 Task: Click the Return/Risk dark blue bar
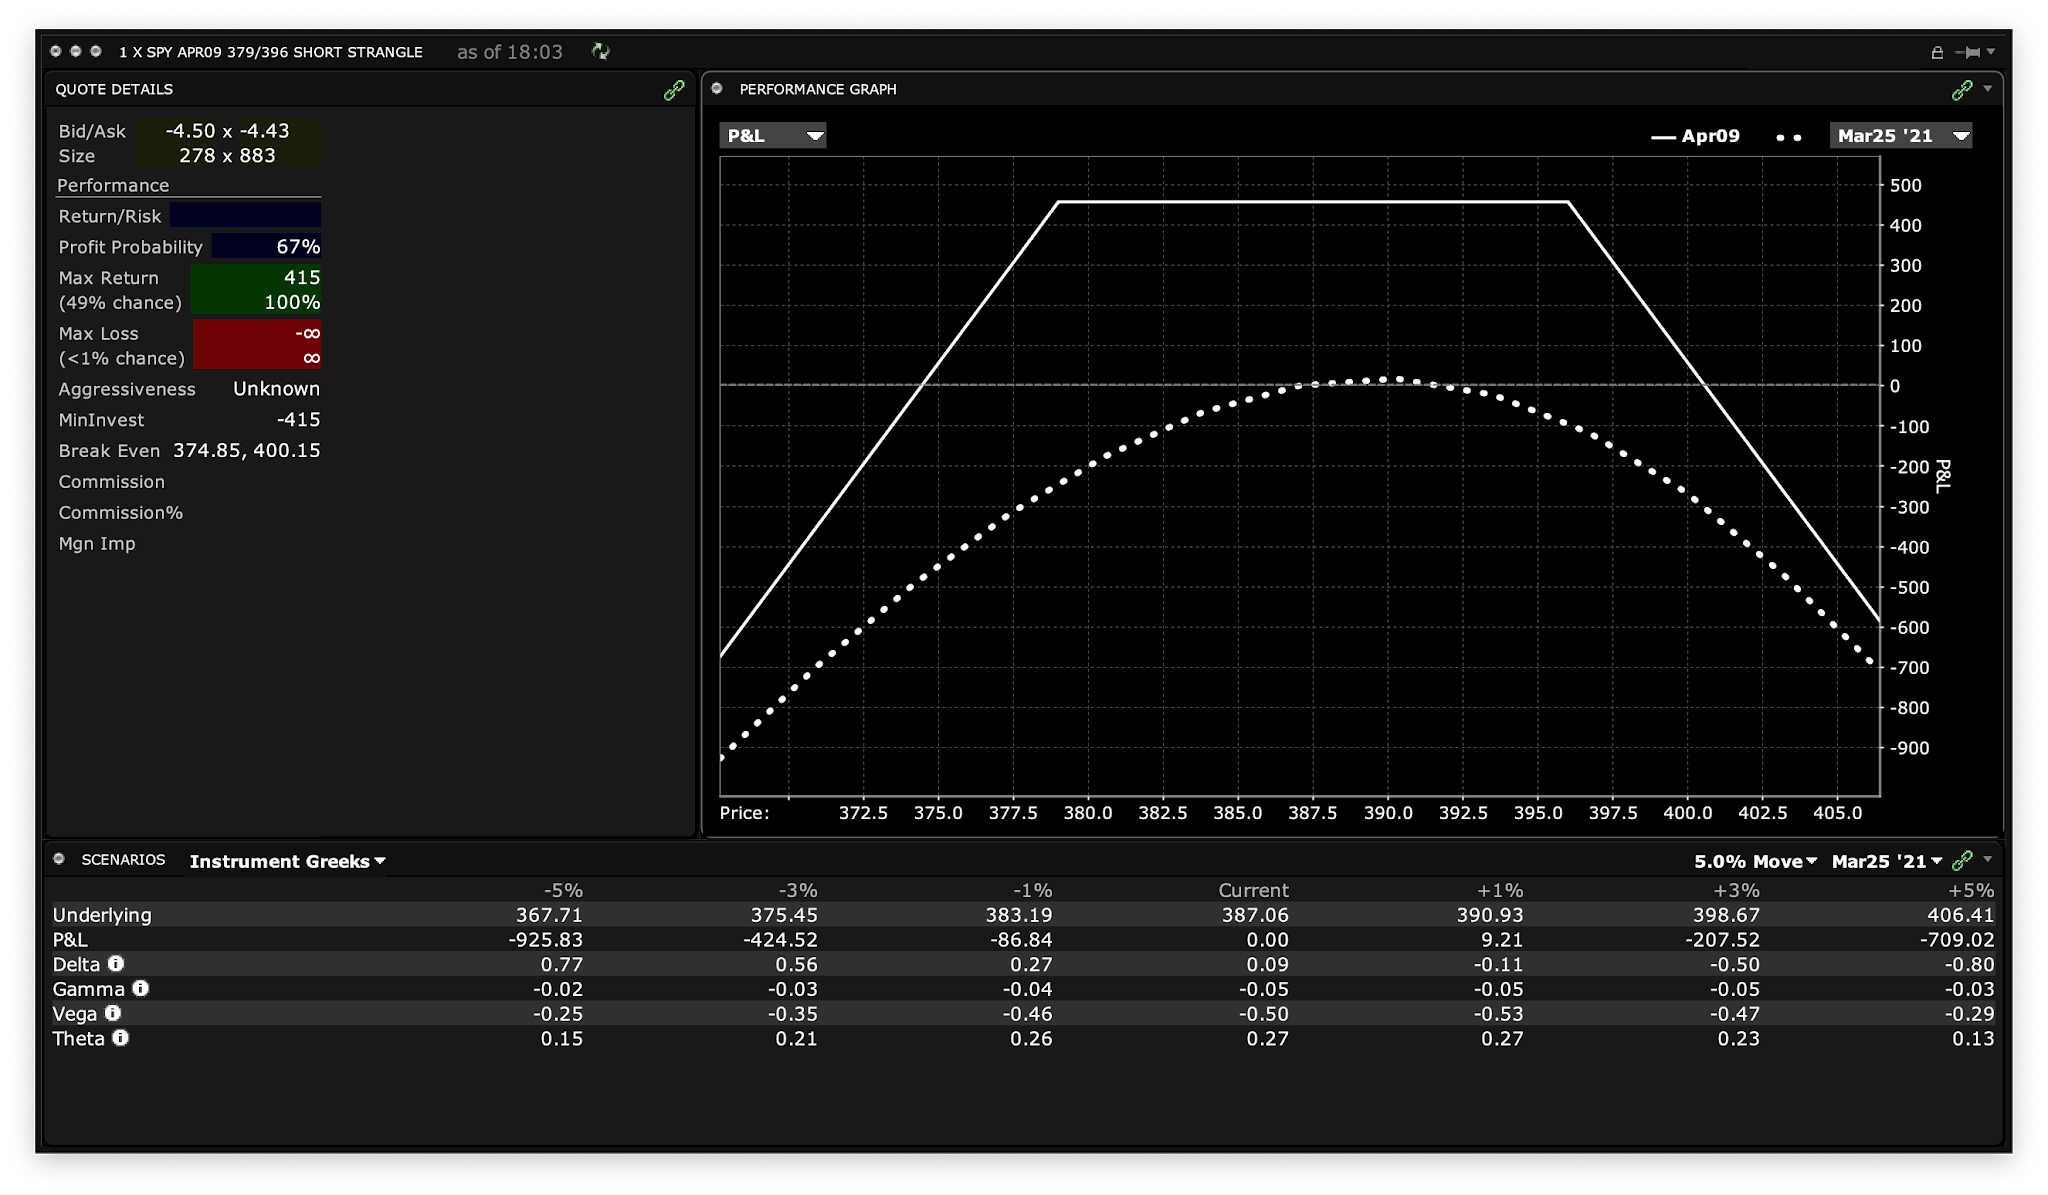[245, 215]
